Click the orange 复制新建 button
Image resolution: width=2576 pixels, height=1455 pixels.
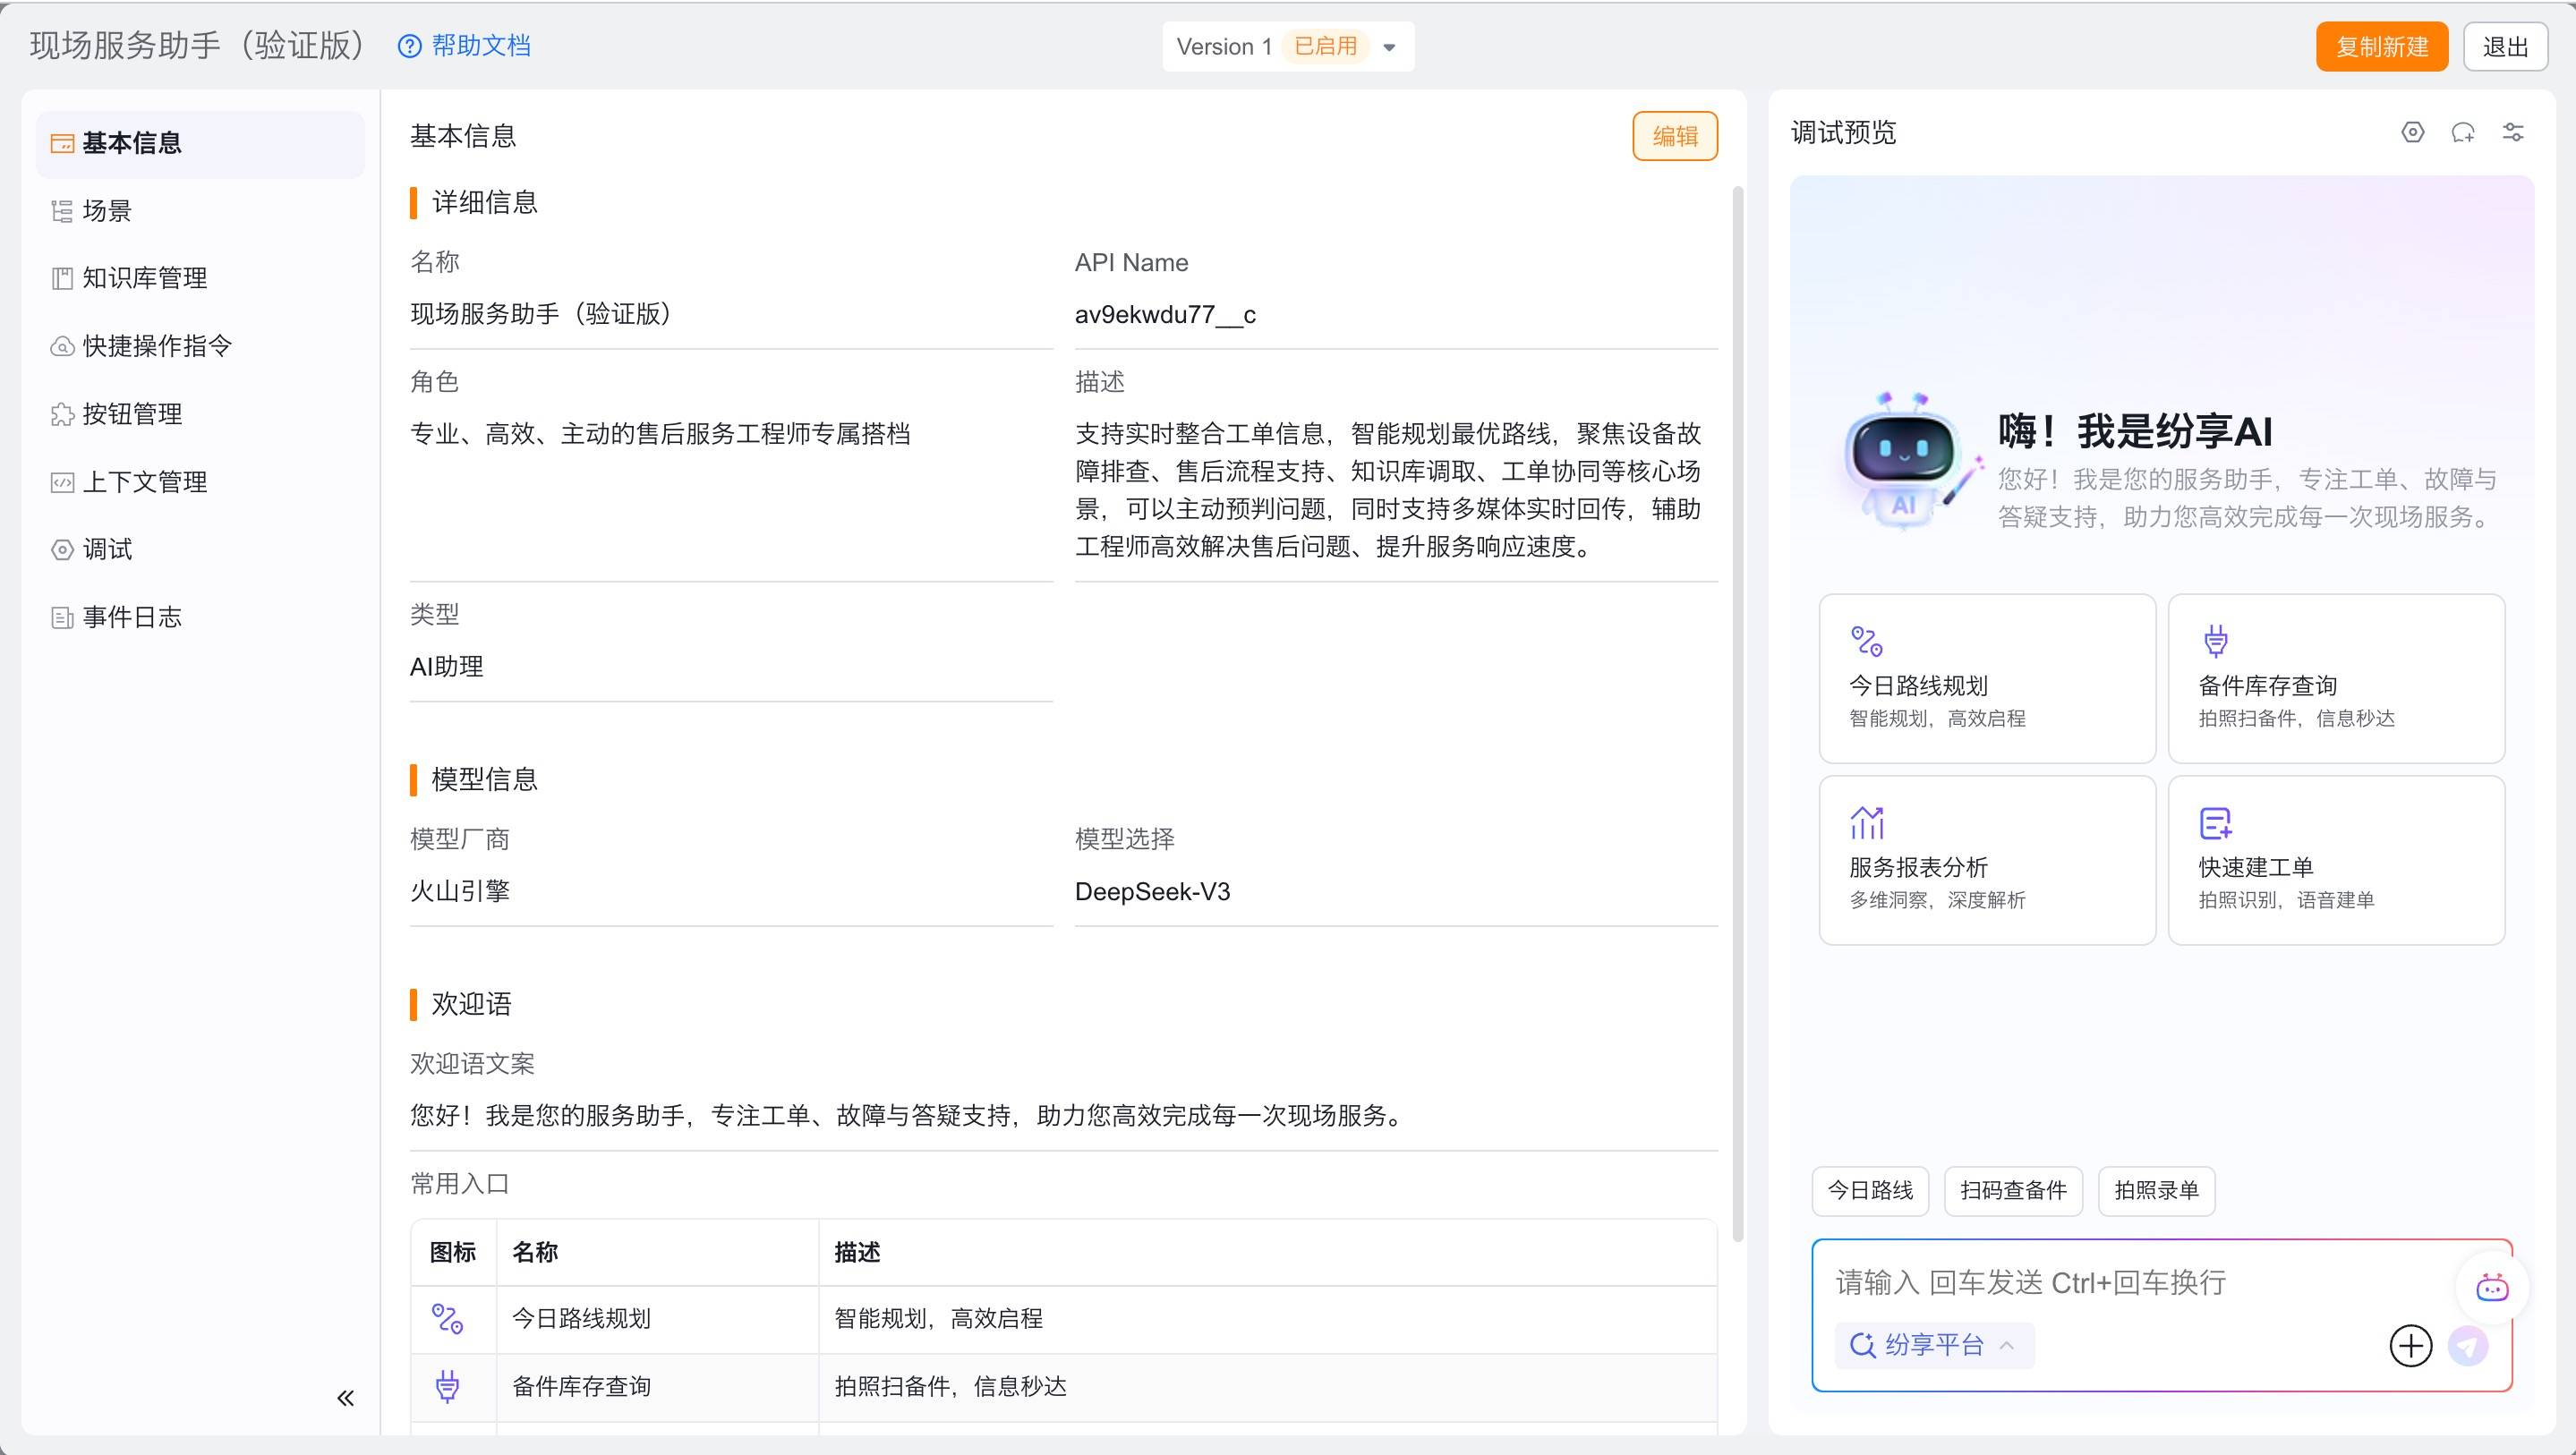(2381, 47)
